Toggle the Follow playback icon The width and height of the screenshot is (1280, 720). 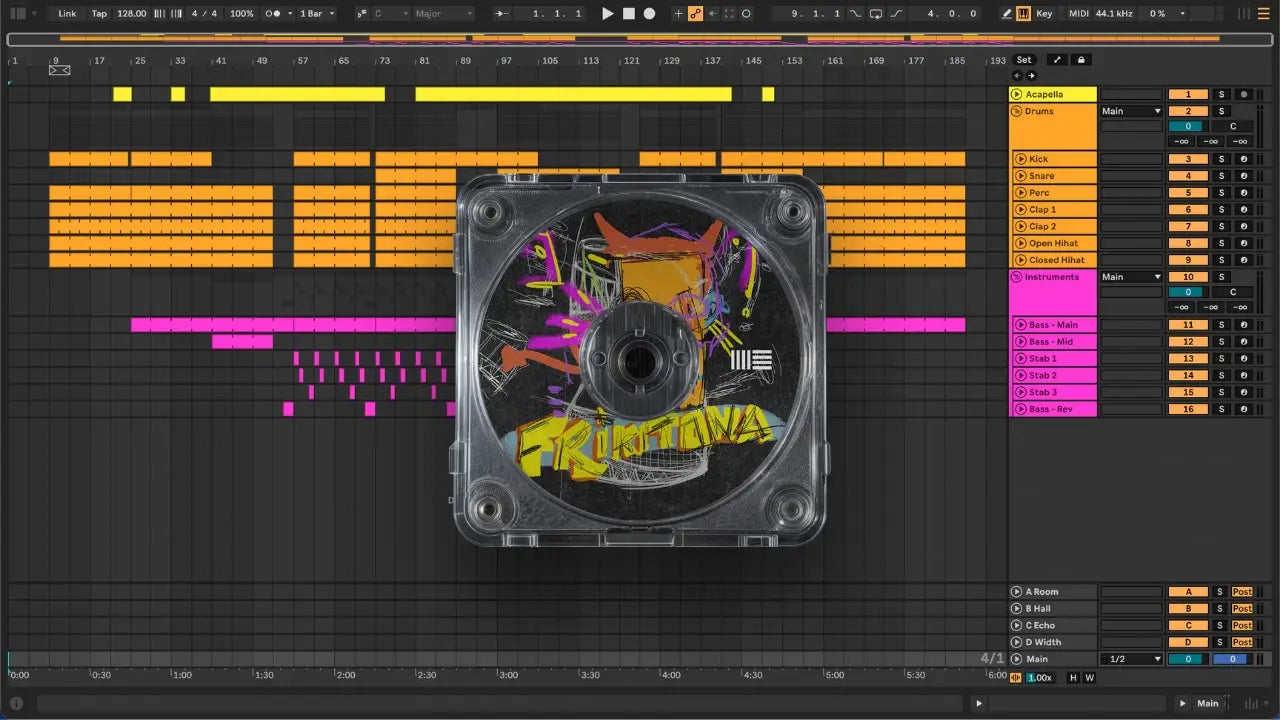point(502,14)
